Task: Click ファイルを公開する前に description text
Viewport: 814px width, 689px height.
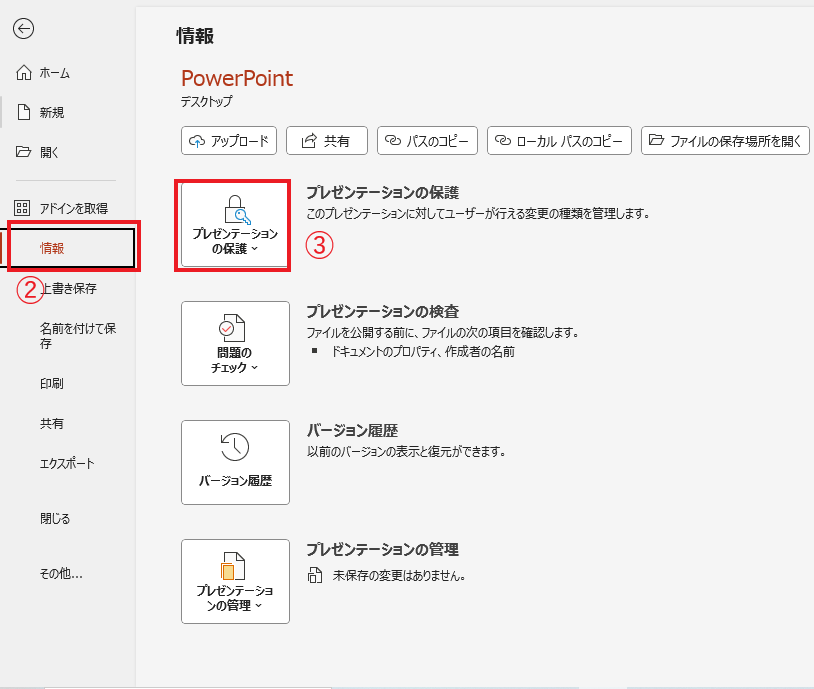Action: pyautogui.click(x=443, y=332)
